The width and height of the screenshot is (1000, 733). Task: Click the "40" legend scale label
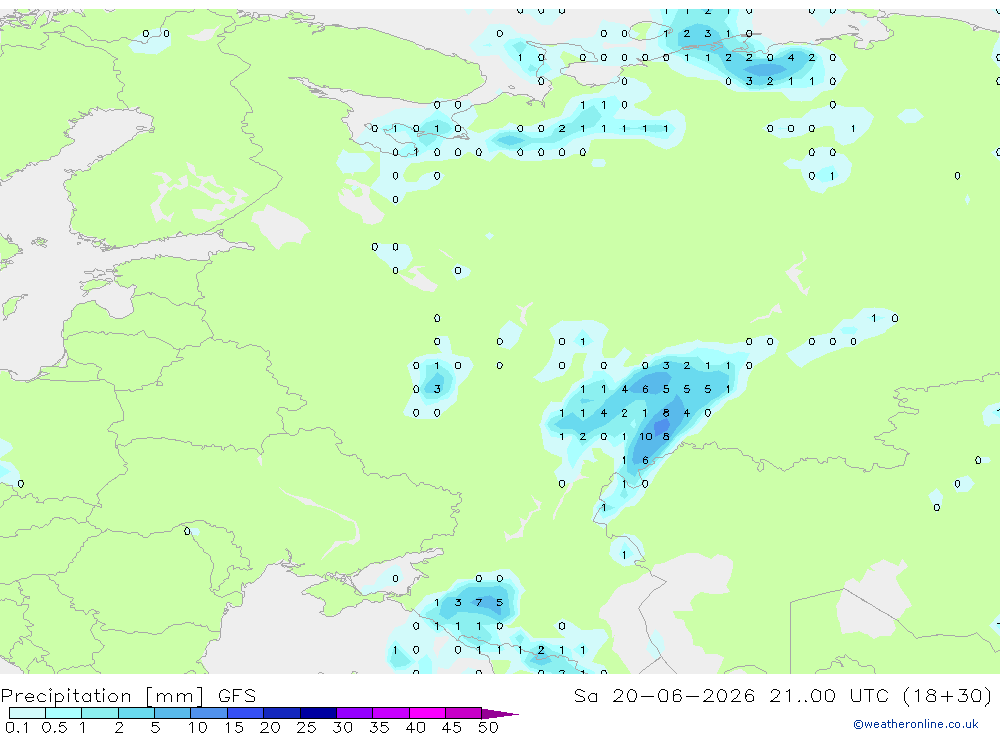(415, 727)
